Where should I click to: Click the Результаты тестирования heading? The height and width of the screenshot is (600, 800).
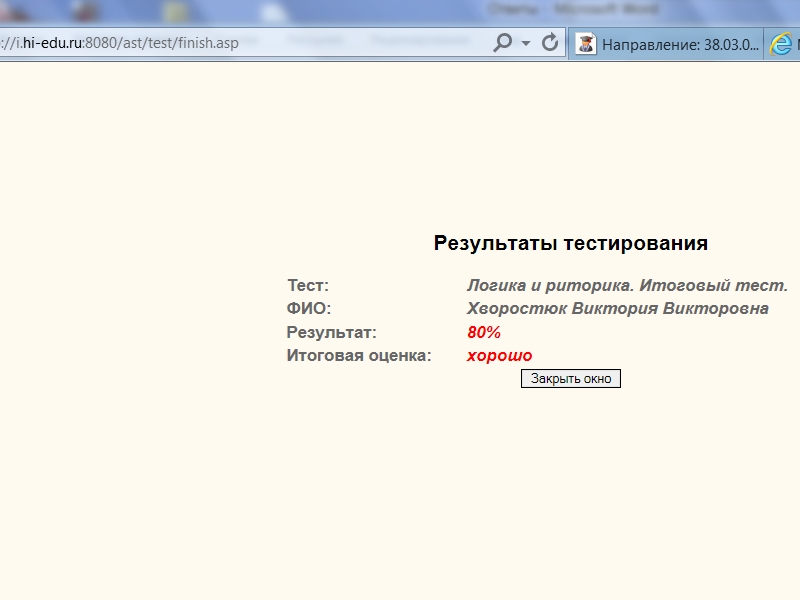tap(570, 243)
